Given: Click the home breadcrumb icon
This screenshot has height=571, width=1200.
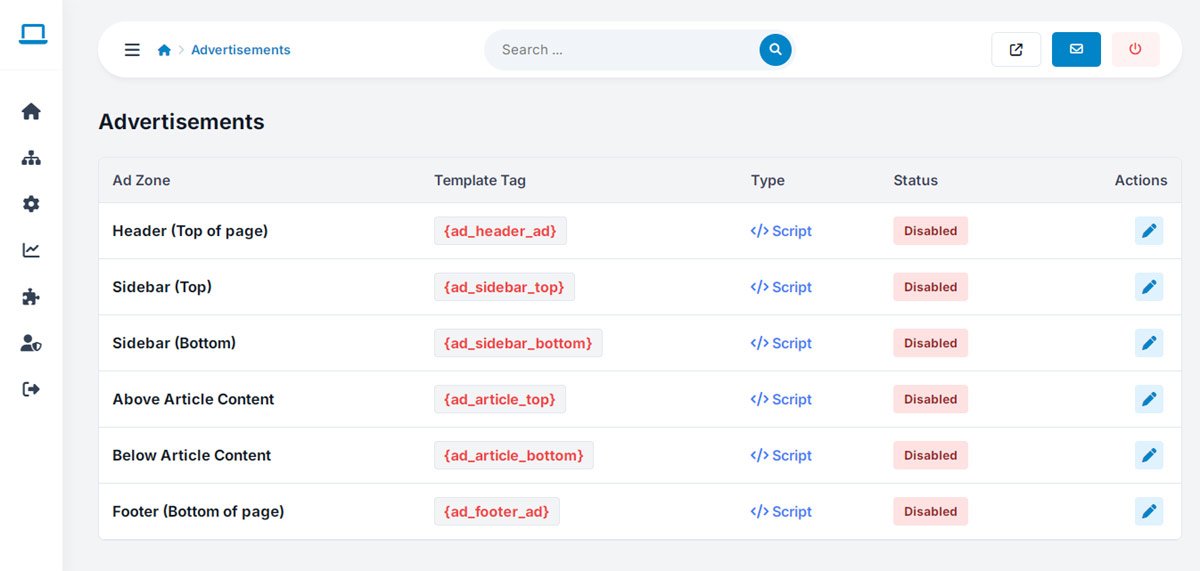Looking at the screenshot, I should 164,50.
